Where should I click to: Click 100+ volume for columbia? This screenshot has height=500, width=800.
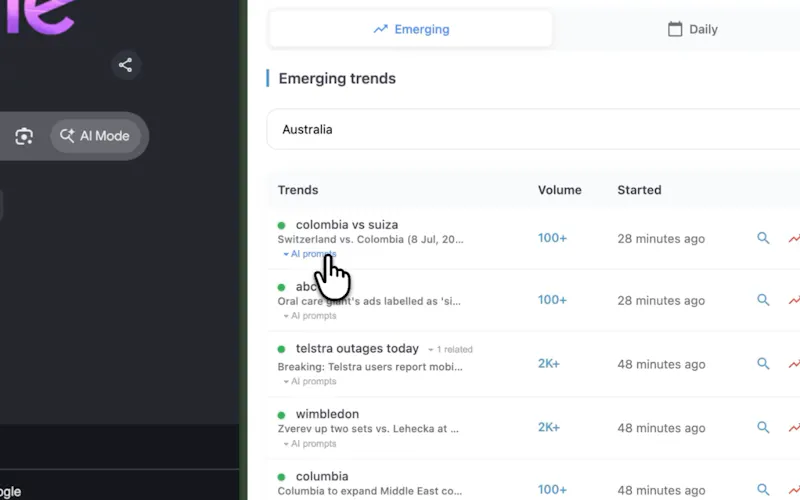pos(552,490)
